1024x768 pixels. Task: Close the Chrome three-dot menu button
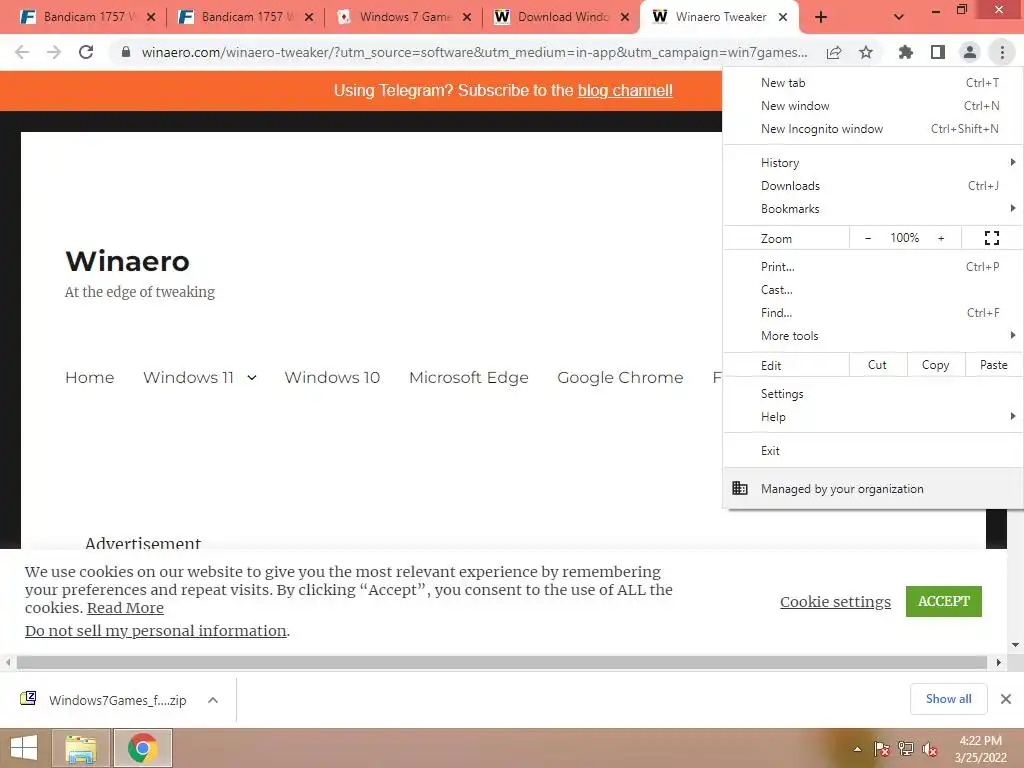pos(1002,52)
